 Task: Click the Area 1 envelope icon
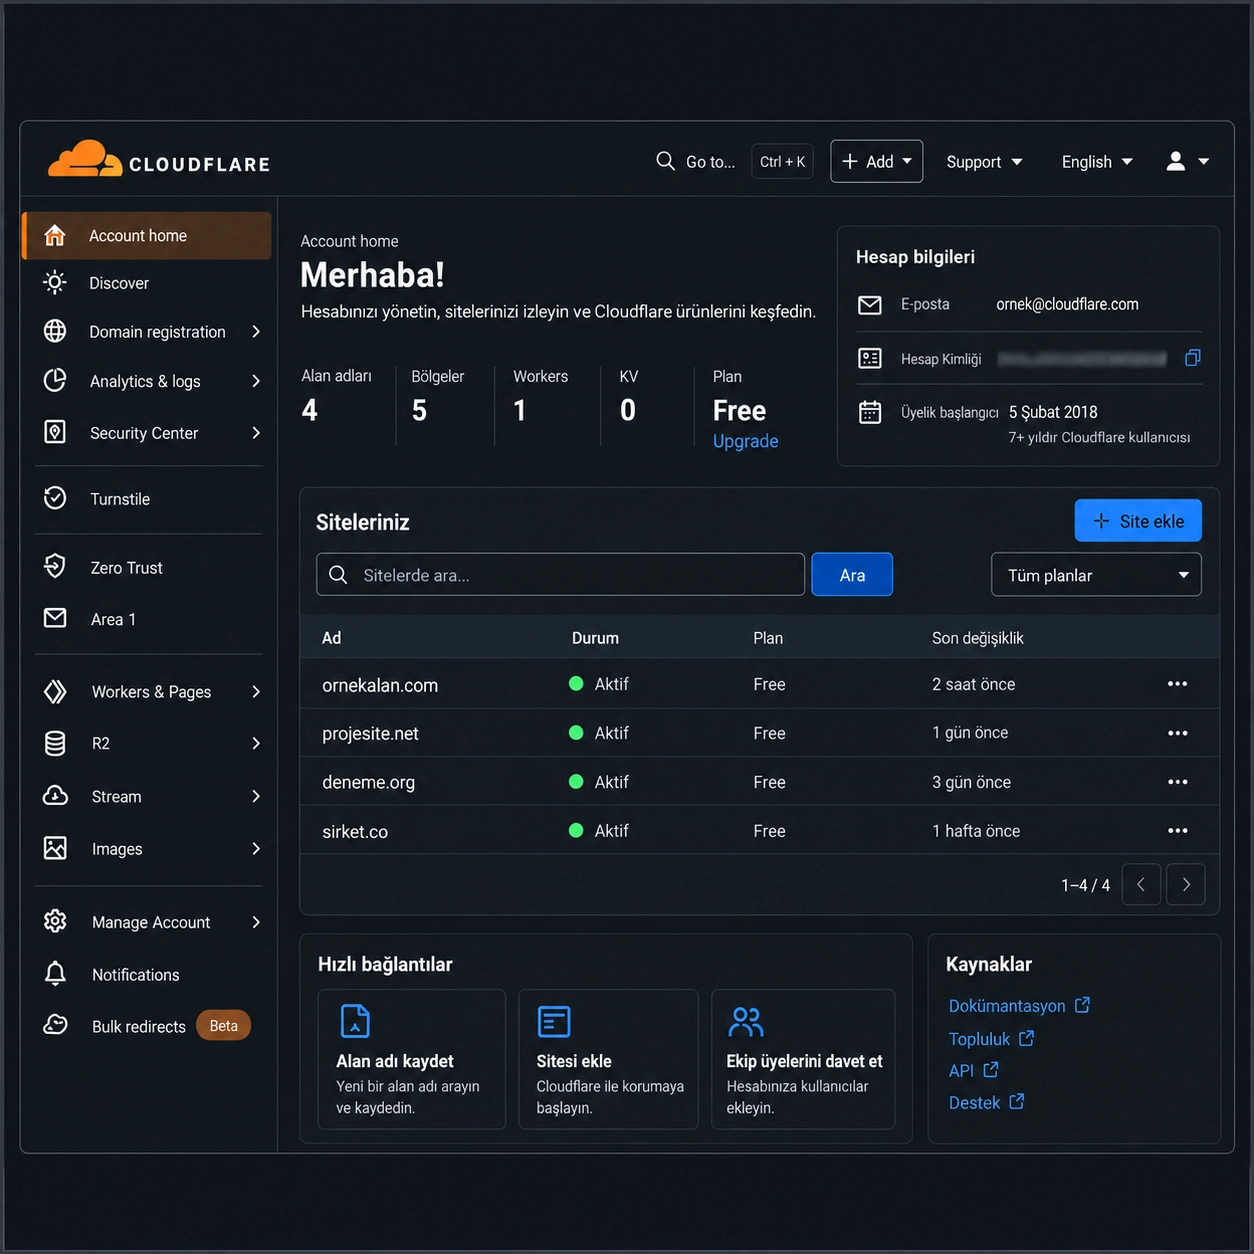pos(55,618)
